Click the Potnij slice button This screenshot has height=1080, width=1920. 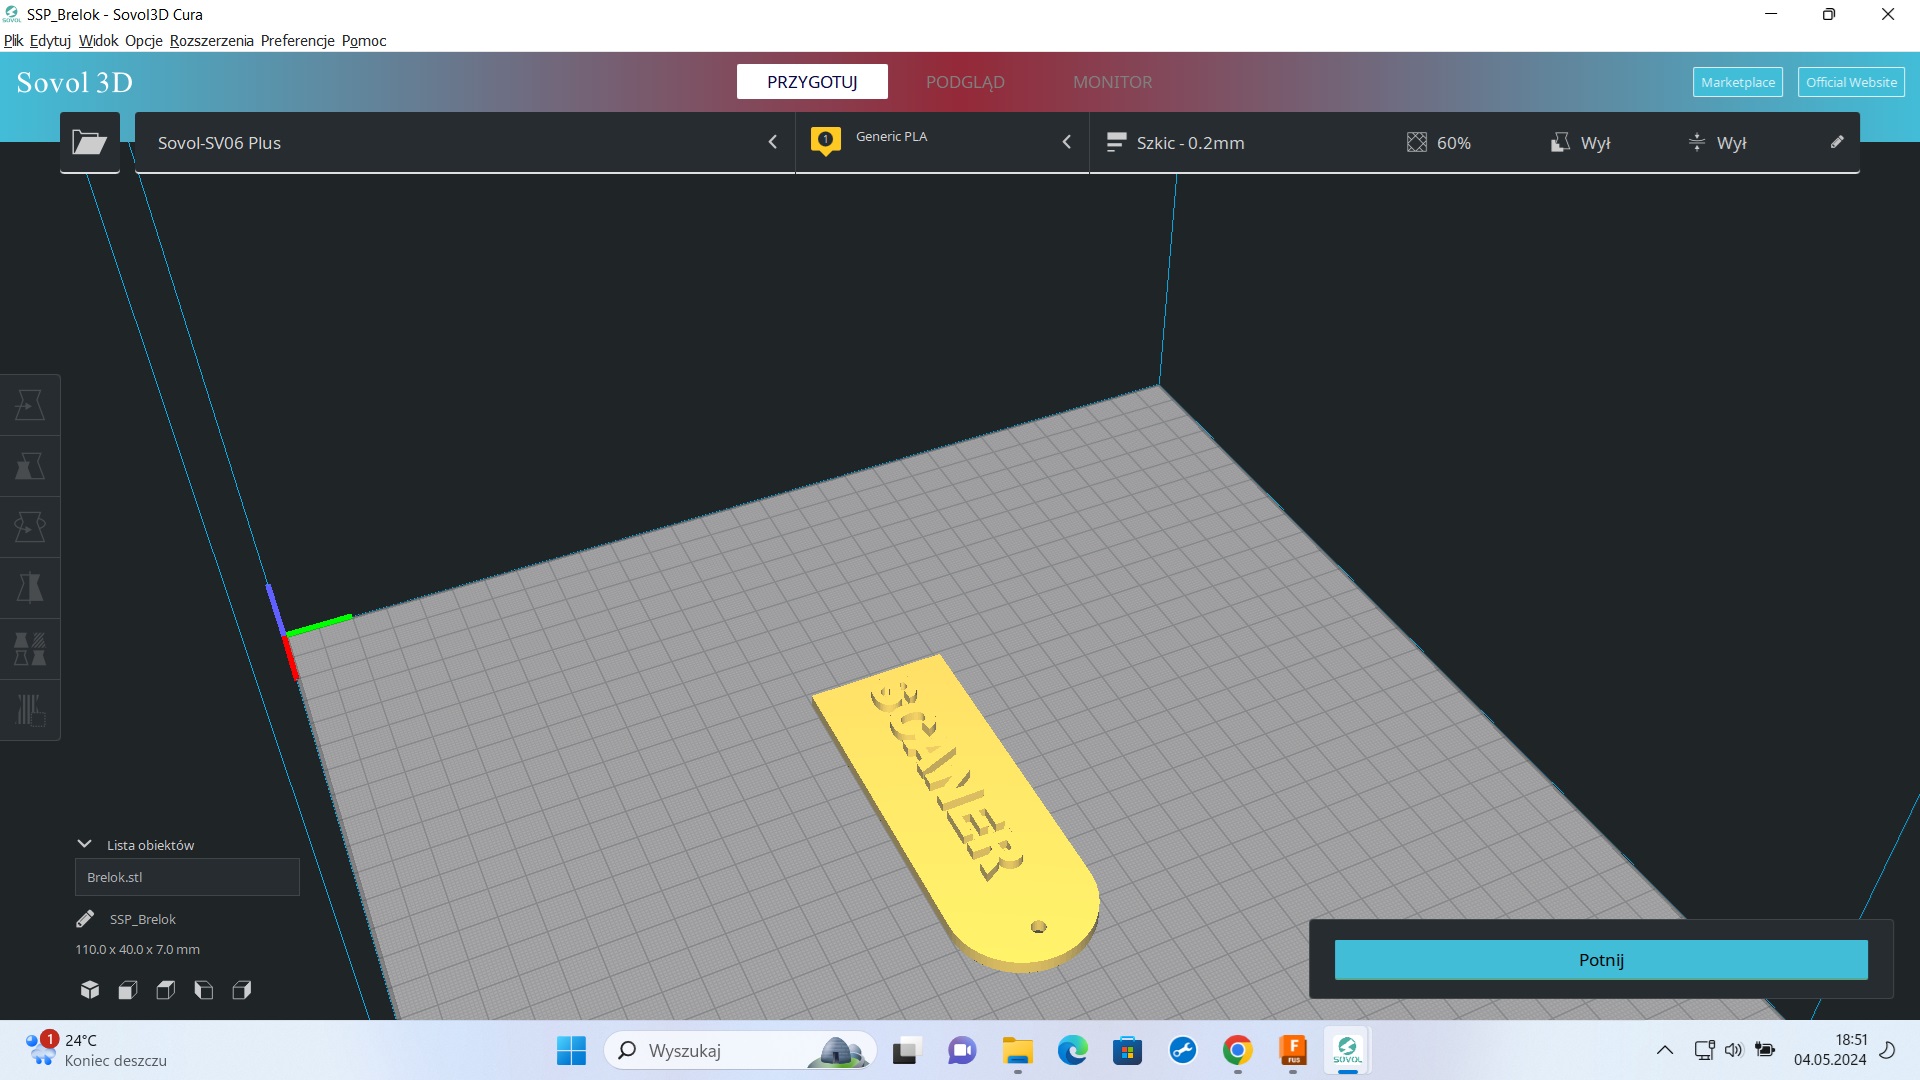[1601, 960]
